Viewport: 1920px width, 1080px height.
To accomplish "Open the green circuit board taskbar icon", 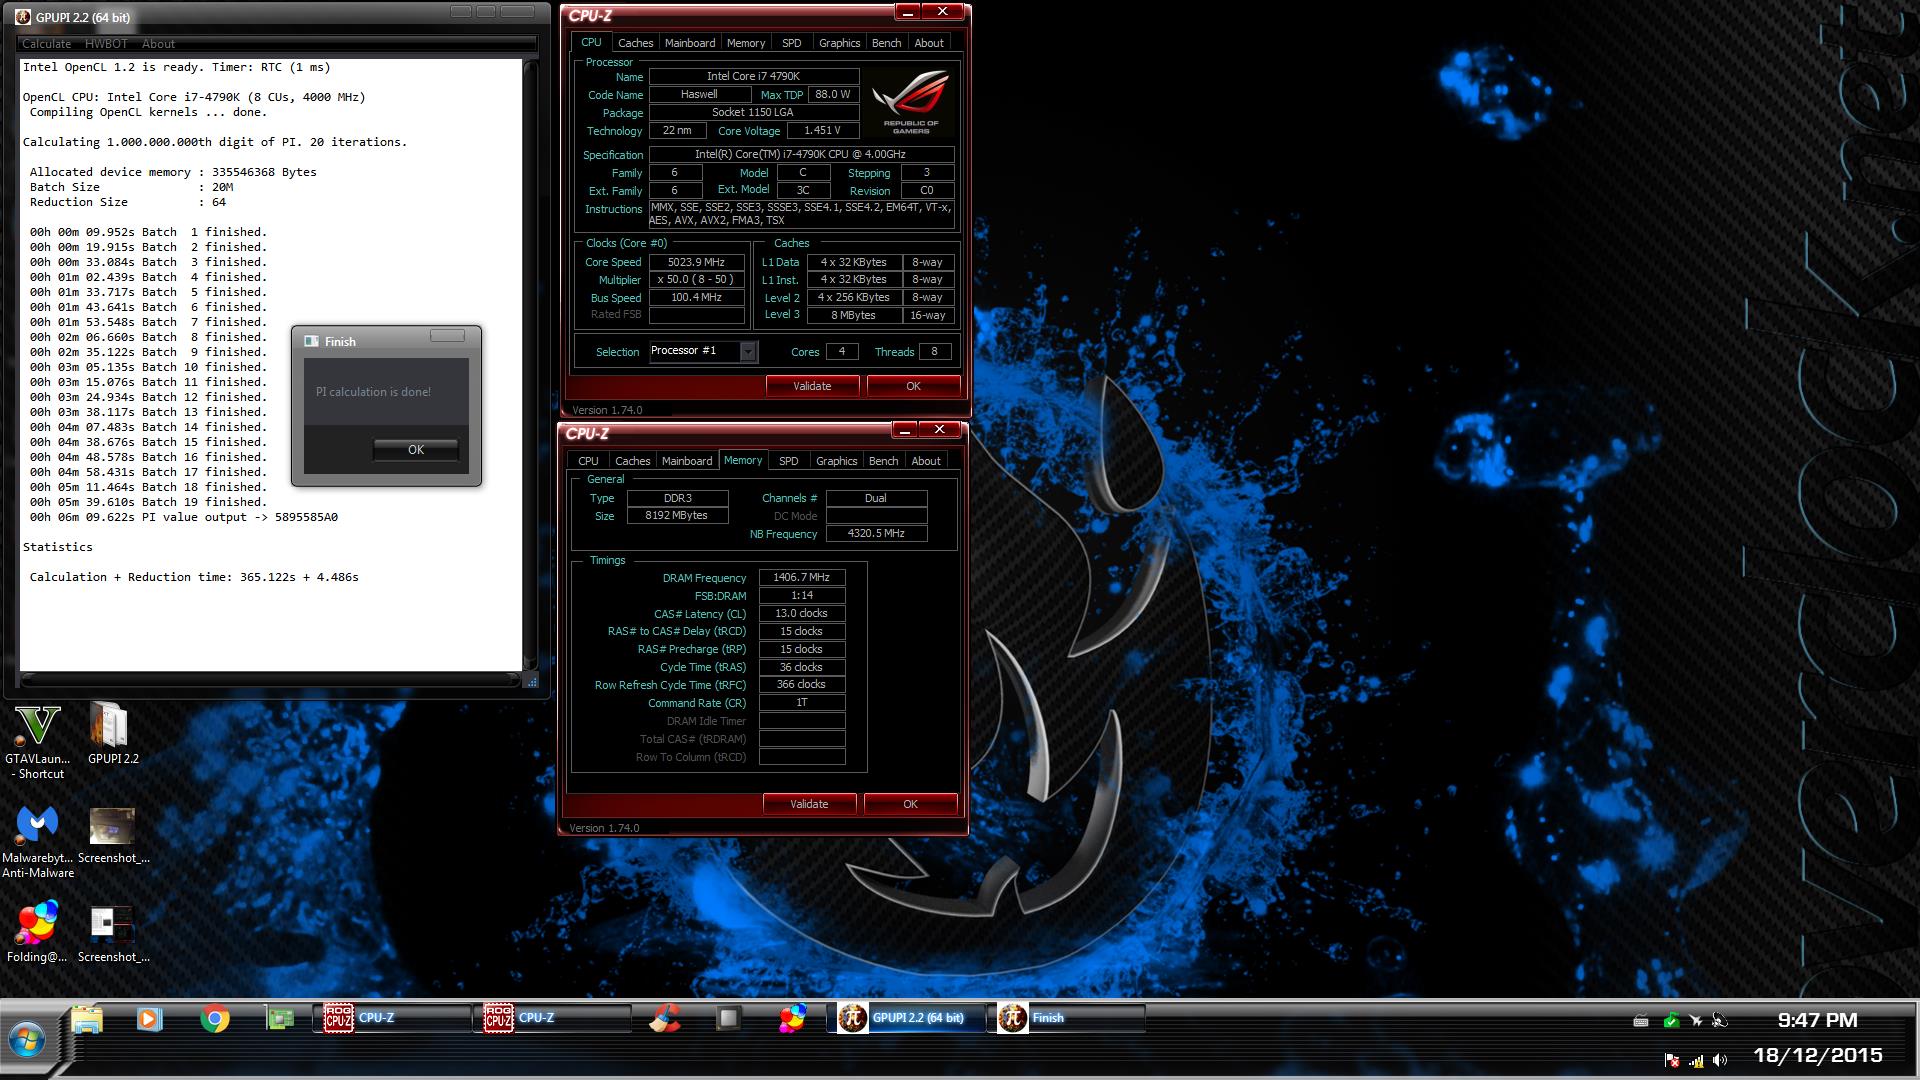I will pyautogui.click(x=280, y=1019).
